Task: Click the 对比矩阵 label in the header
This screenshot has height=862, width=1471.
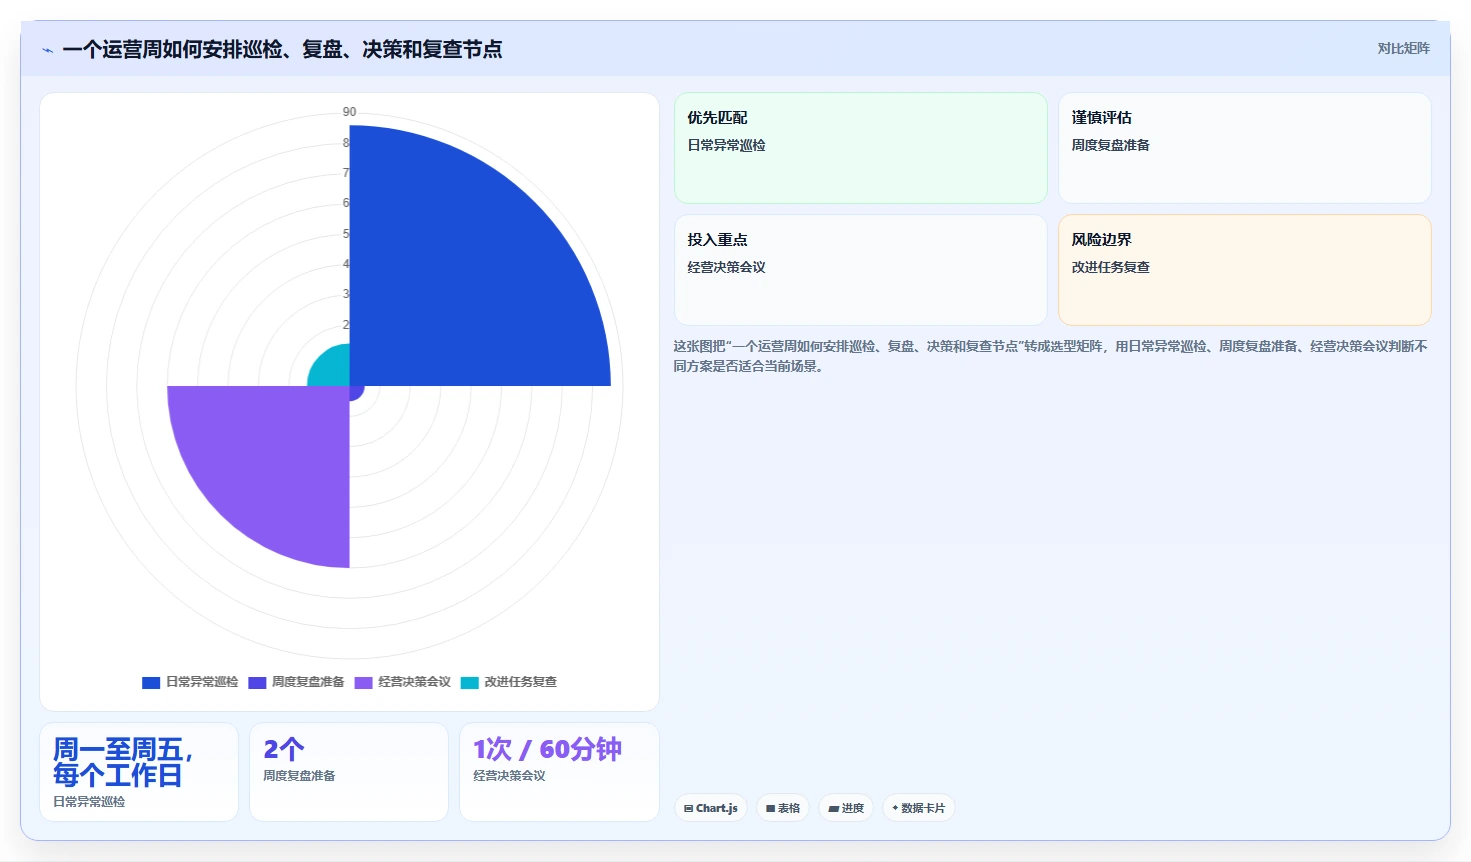Action: coord(1403,48)
